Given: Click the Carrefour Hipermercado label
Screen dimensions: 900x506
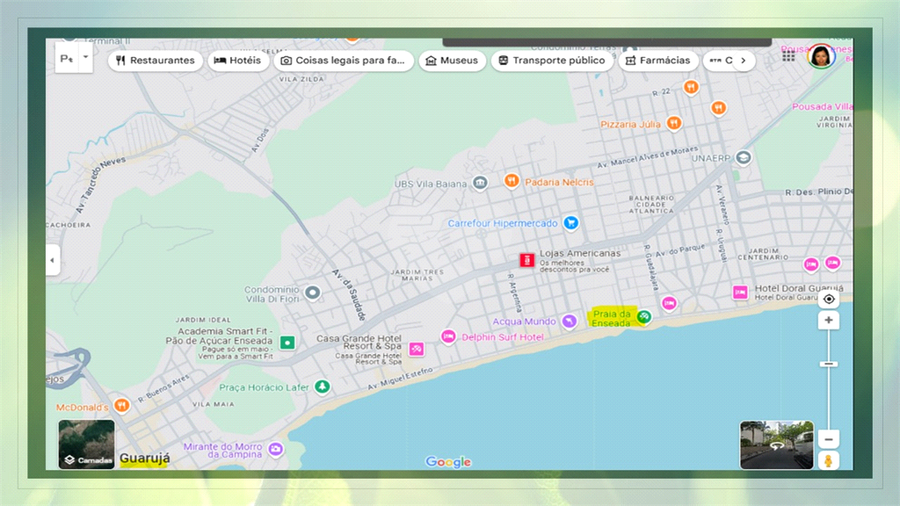Looking at the screenshot, I should [x=502, y=223].
